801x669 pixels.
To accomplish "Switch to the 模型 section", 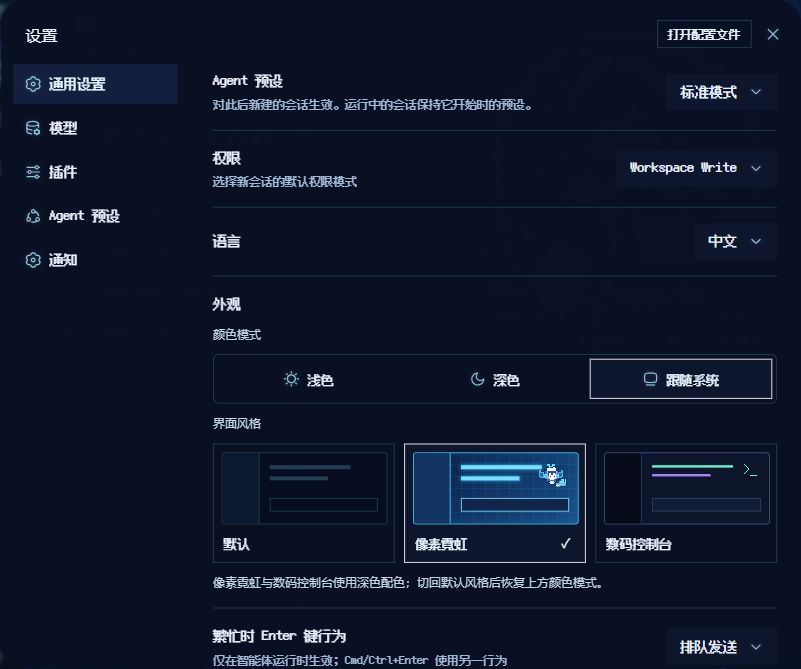I will pos(96,128).
